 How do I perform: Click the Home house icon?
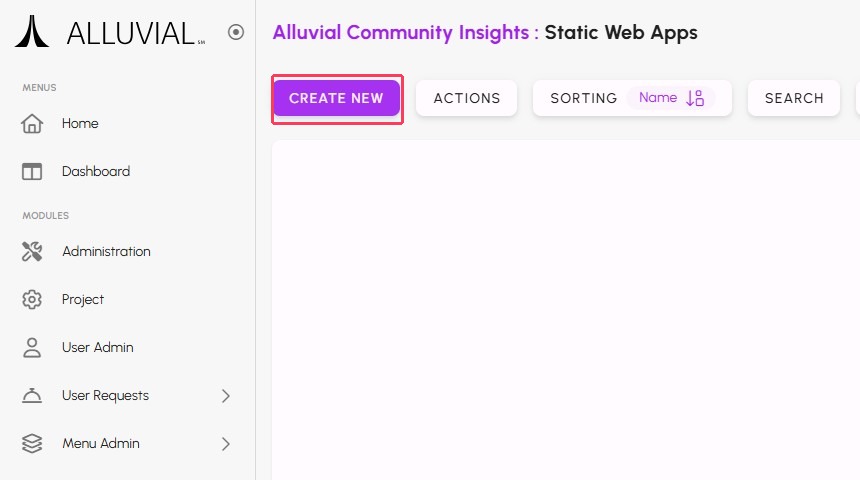pos(32,124)
